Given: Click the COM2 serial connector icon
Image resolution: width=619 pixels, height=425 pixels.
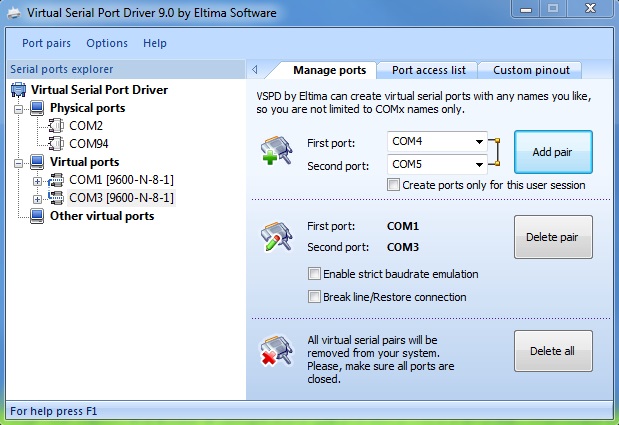Looking at the screenshot, I should point(56,125).
